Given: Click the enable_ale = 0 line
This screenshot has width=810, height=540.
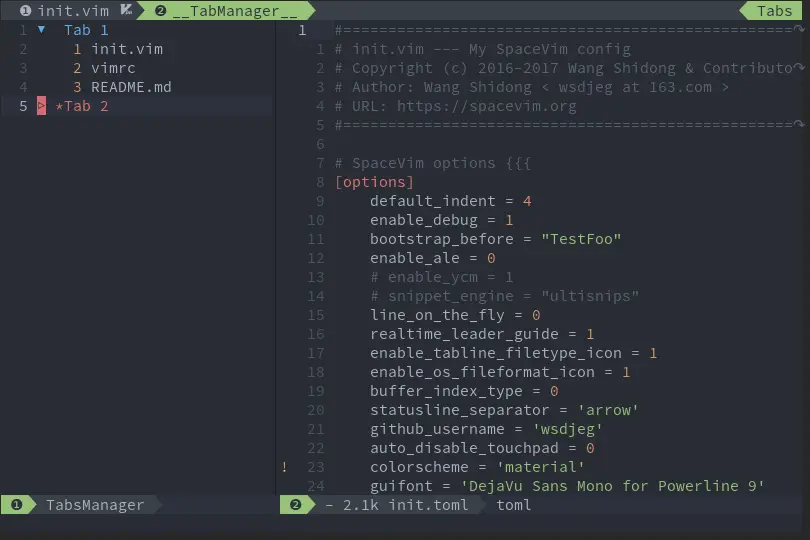Looking at the screenshot, I should (x=433, y=258).
